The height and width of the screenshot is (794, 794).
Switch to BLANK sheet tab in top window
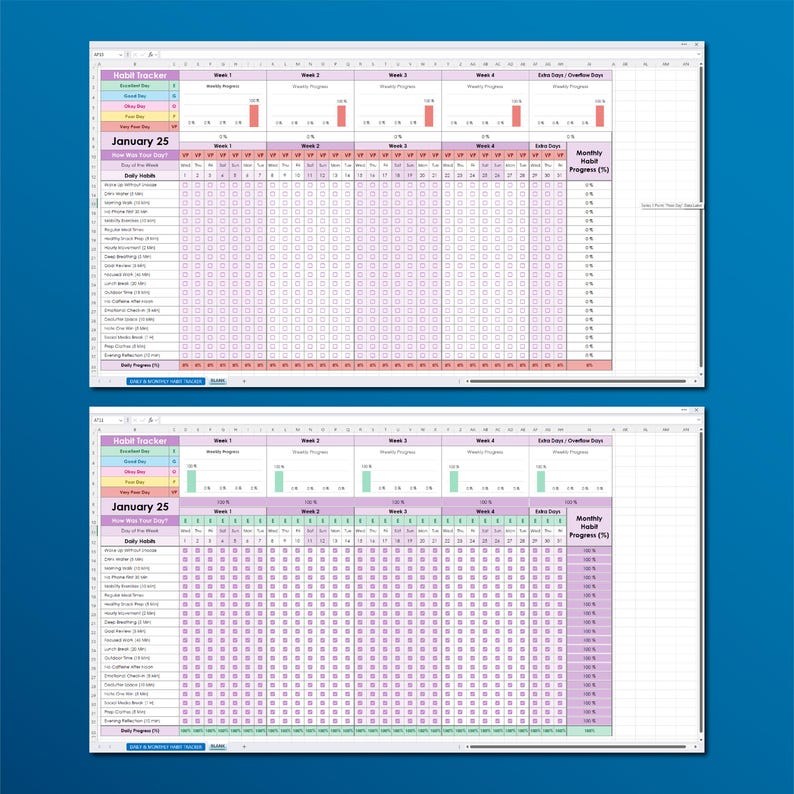click(x=218, y=381)
